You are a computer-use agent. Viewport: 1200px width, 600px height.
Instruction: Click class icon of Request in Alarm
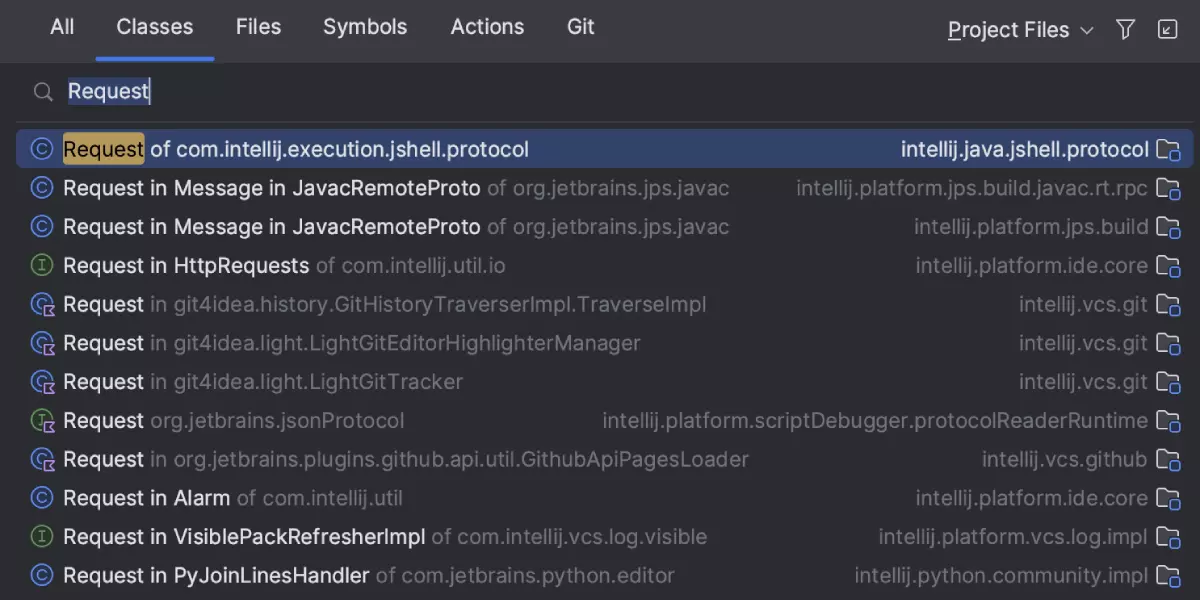coord(41,498)
